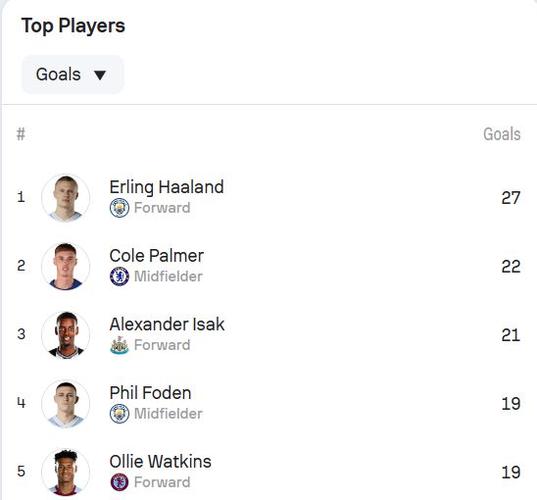Viewport: 537px width, 500px height.
Task: Open Erling Haaland's player photo
Action: tap(65, 198)
